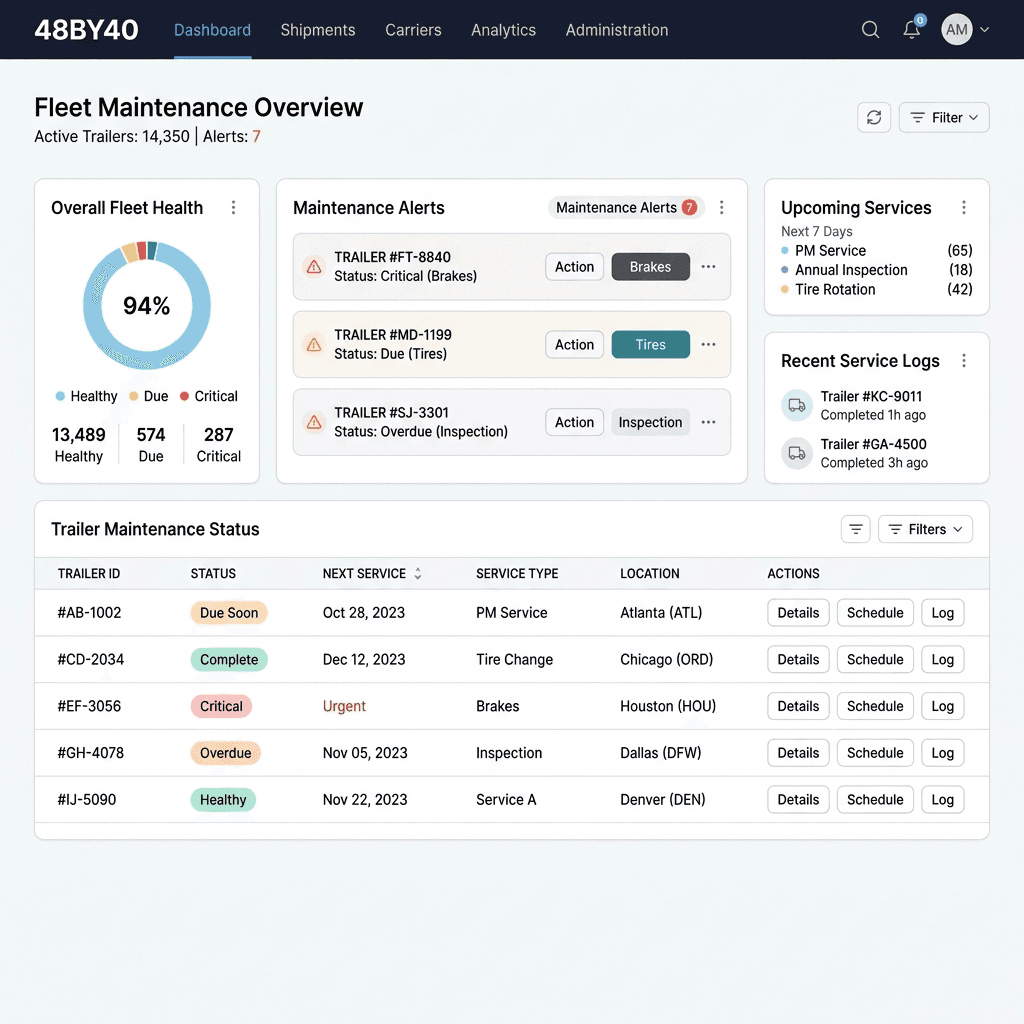Click Action for Trailer #FT-8840

(x=575, y=266)
